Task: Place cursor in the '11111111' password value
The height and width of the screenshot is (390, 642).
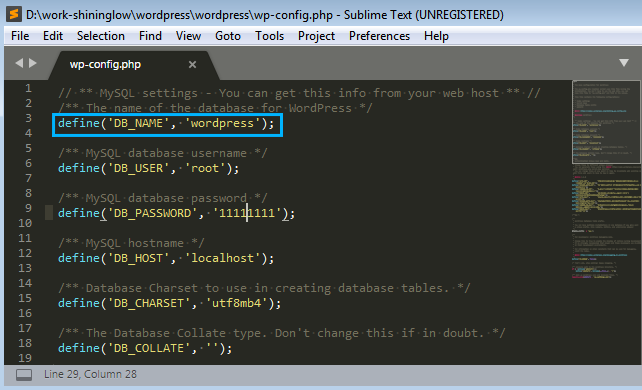Action: (x=246, y=213)
